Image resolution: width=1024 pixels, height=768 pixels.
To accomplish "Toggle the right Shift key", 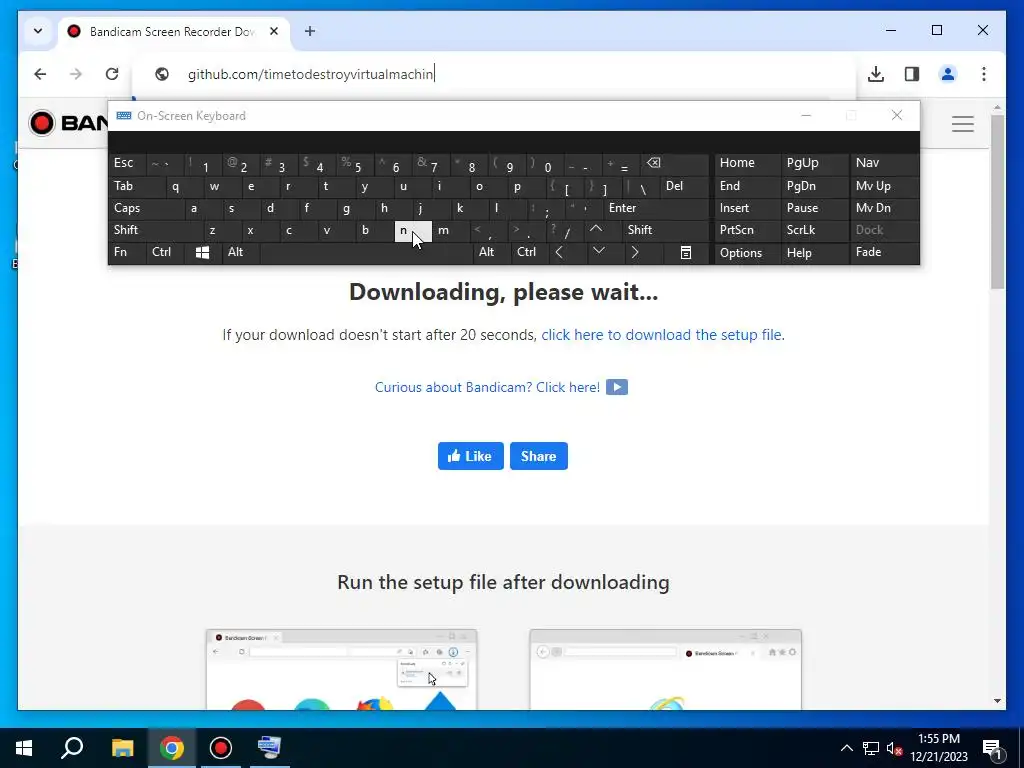I will [x=666, y=230].
